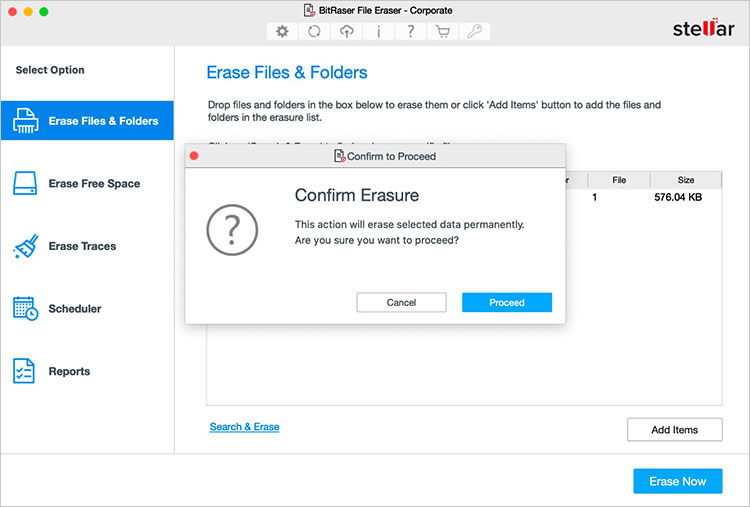
Task: Click the Erase Now button
Action: click(677, 481)
